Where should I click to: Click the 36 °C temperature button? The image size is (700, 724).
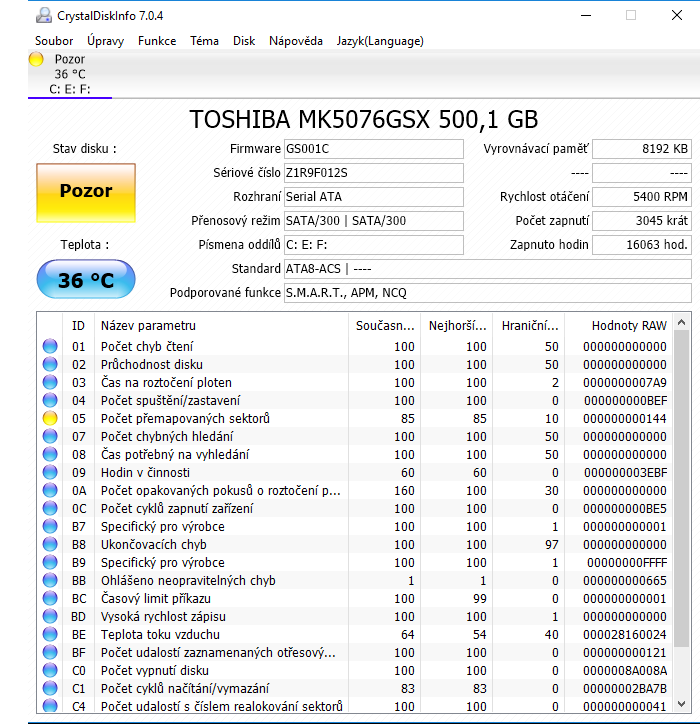(x=86, y=279)
